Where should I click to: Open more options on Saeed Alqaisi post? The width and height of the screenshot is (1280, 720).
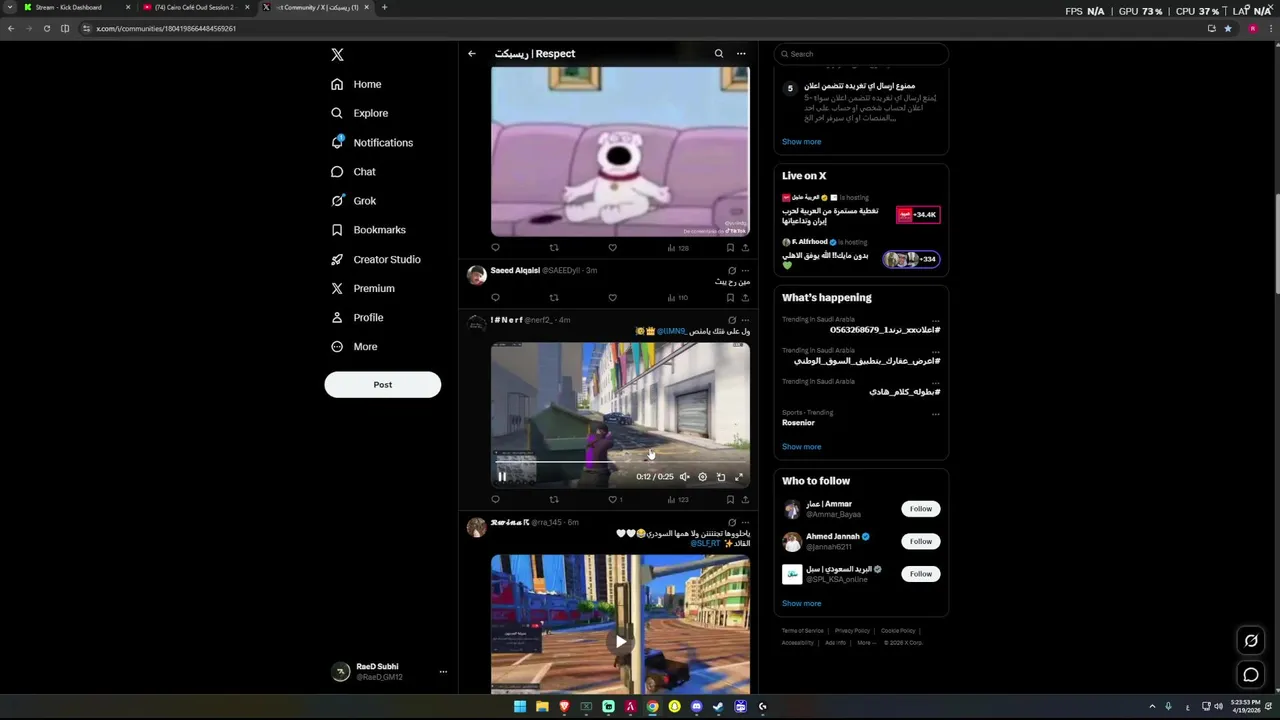point(745,270)
